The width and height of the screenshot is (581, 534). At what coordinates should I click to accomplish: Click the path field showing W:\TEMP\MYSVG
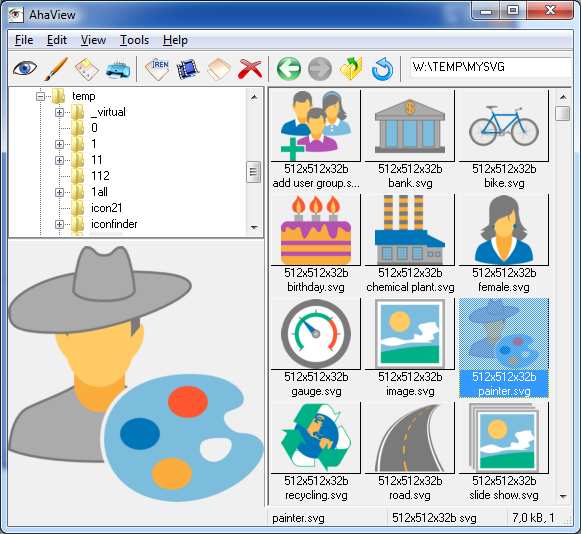point(491,67)
